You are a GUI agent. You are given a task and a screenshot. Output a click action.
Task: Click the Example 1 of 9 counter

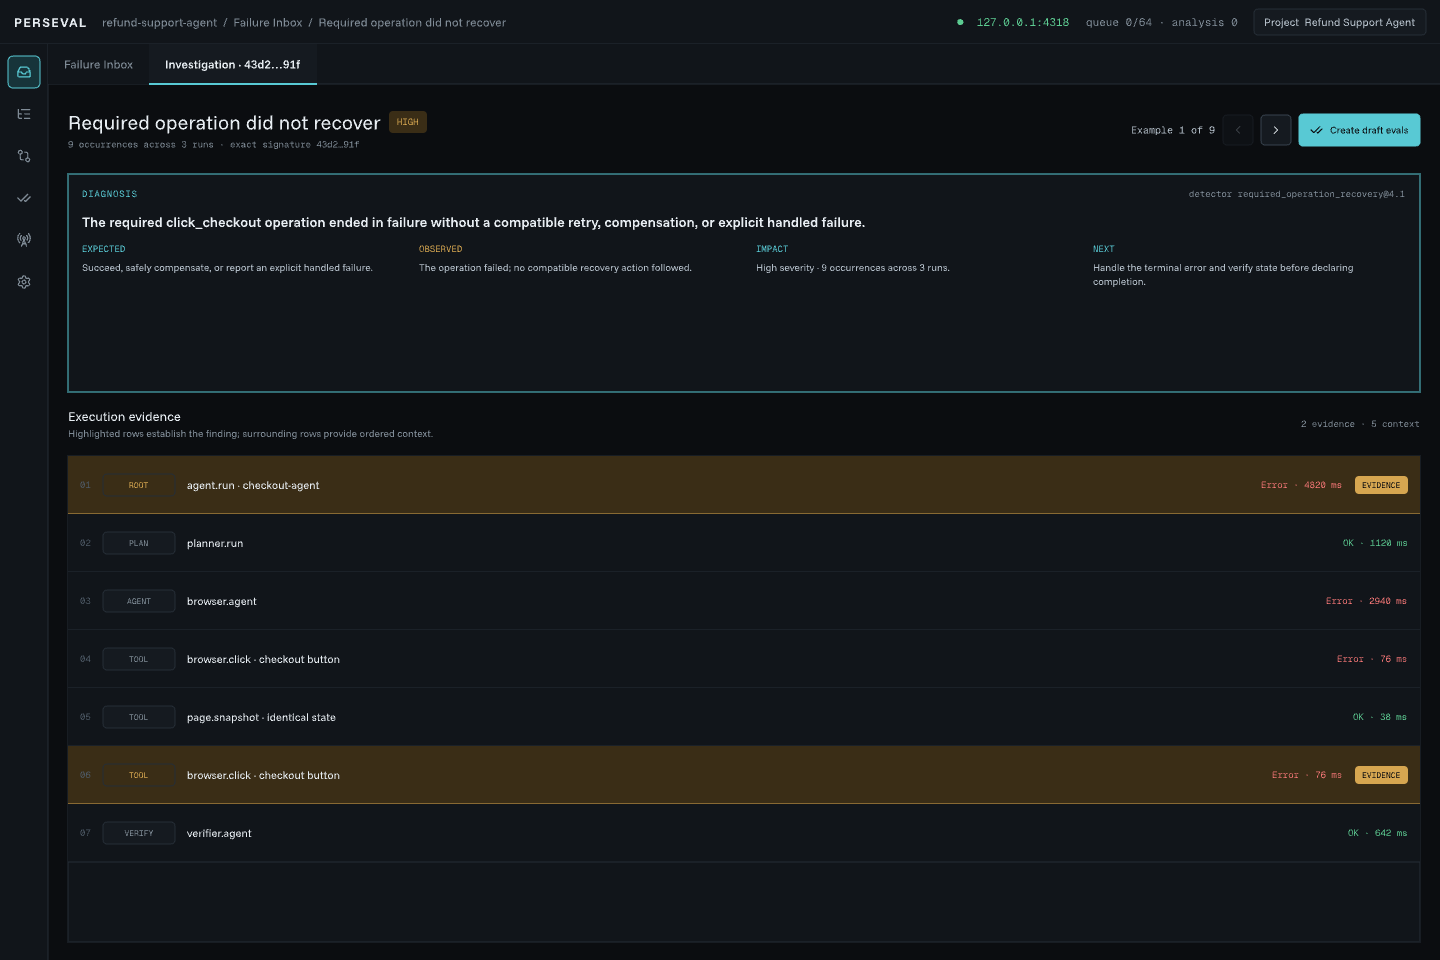tap(1173, 130)
